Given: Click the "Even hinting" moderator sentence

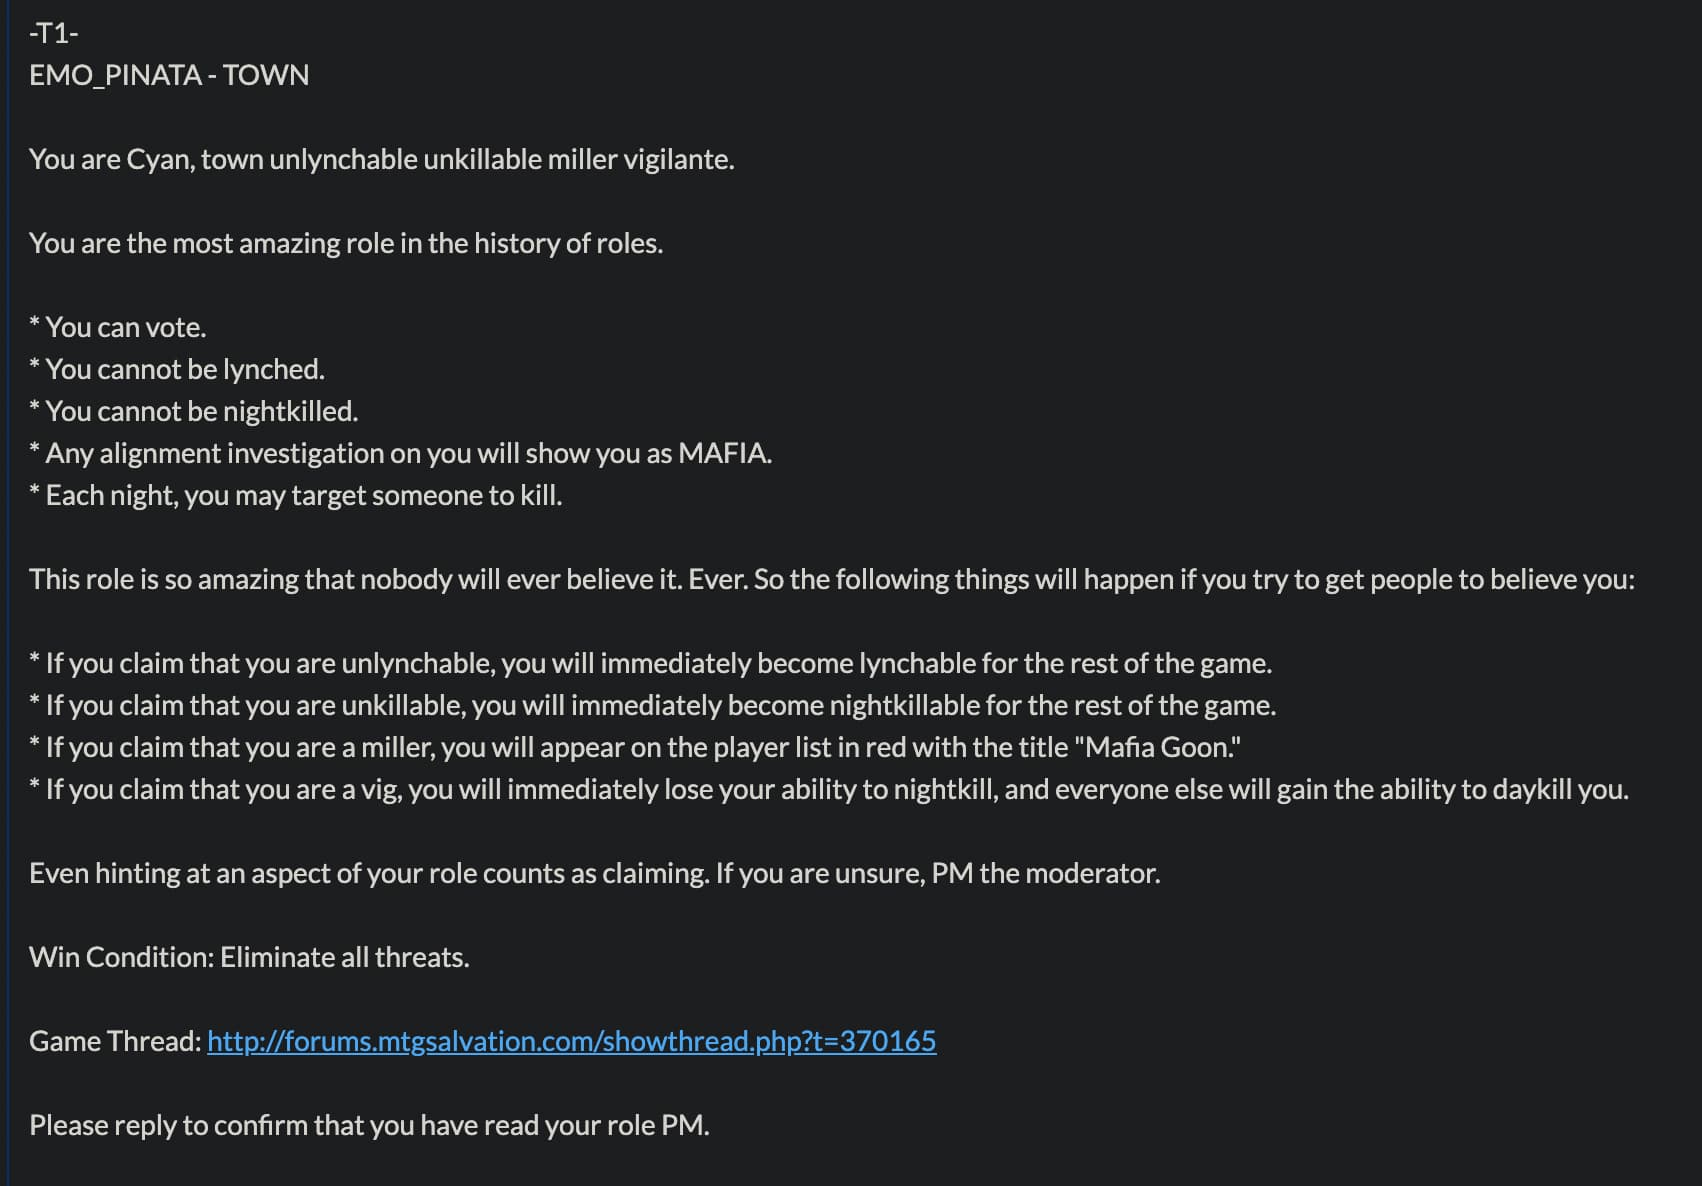Looking at the screenshot, I should [594, 873].
